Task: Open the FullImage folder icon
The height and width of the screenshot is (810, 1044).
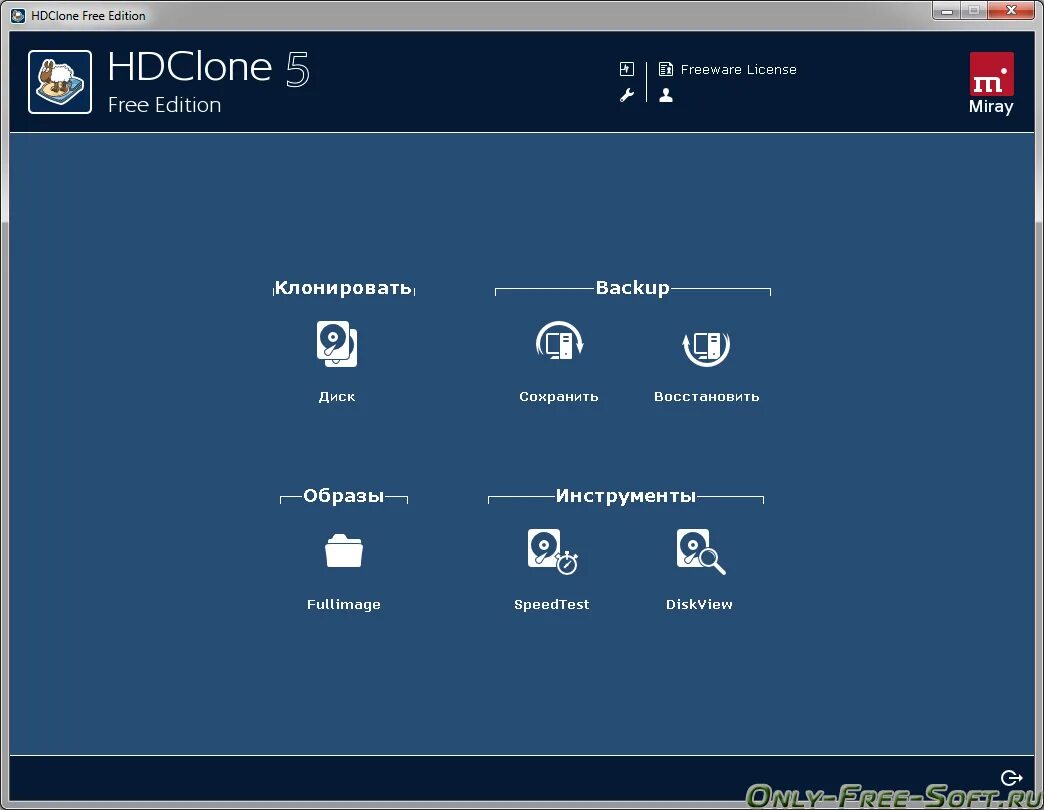Action: [344, 550]
